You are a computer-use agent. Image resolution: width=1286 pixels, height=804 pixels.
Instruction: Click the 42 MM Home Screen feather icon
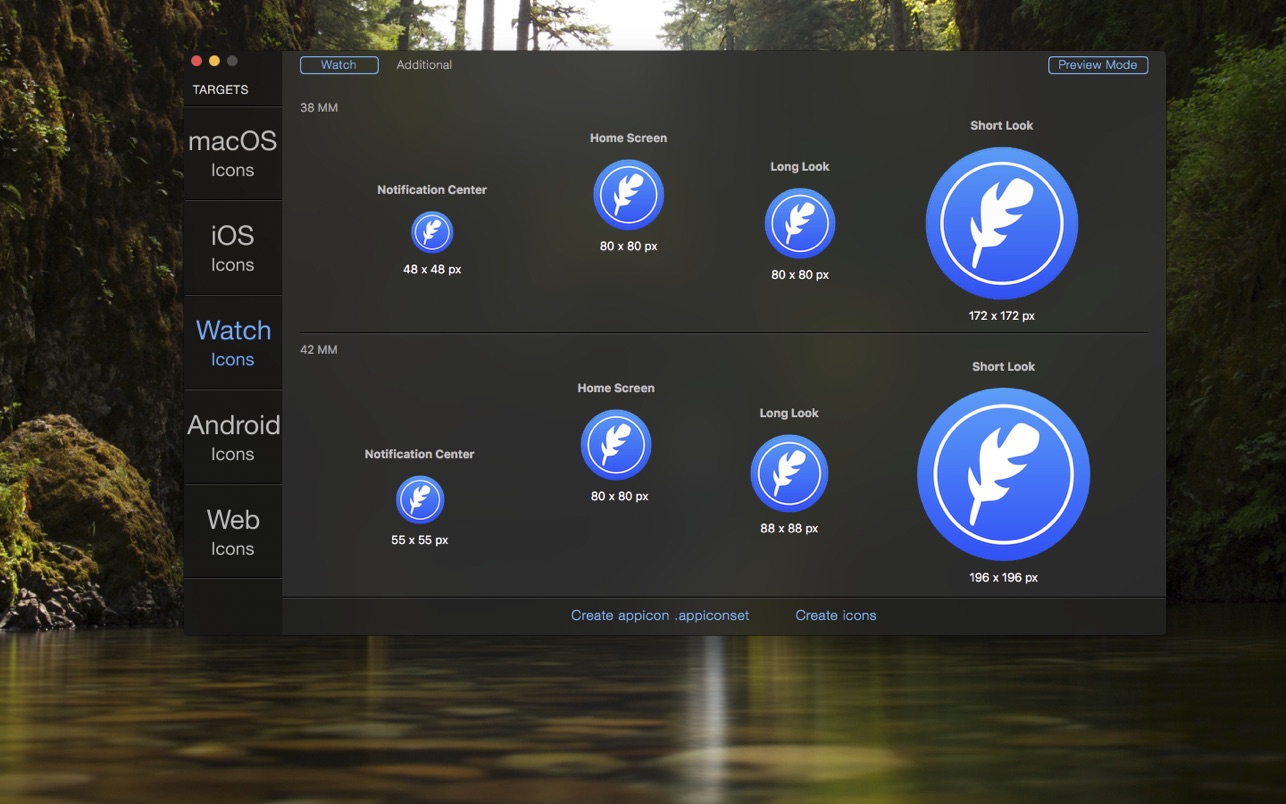[616, 445]
